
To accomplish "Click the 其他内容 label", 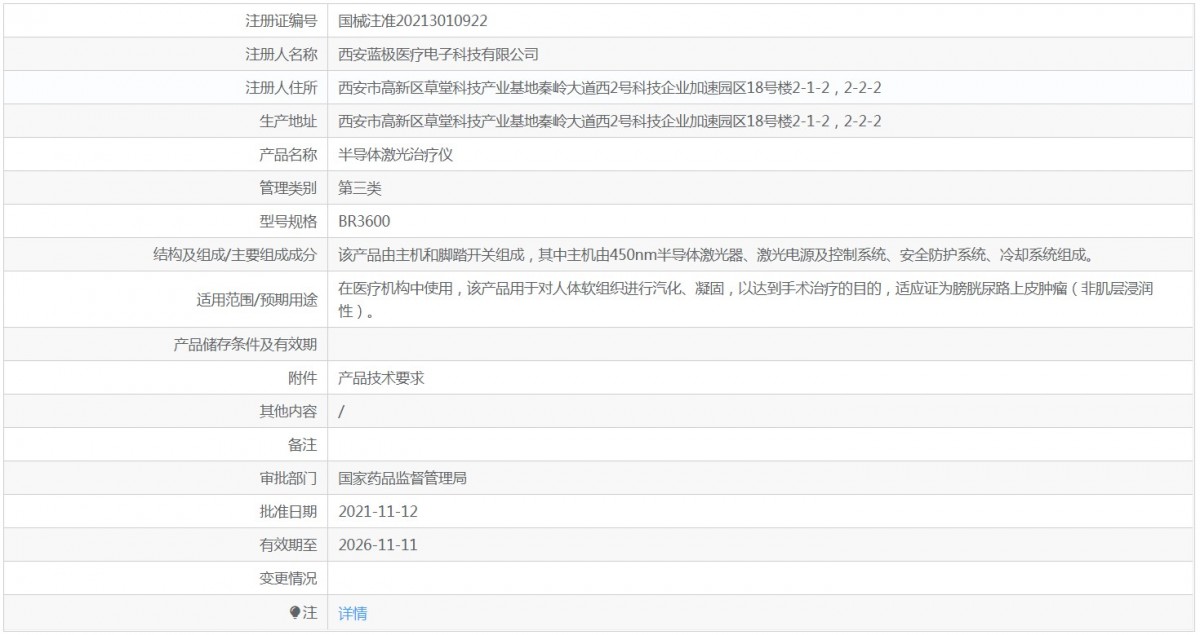I will tap(288, 411).
